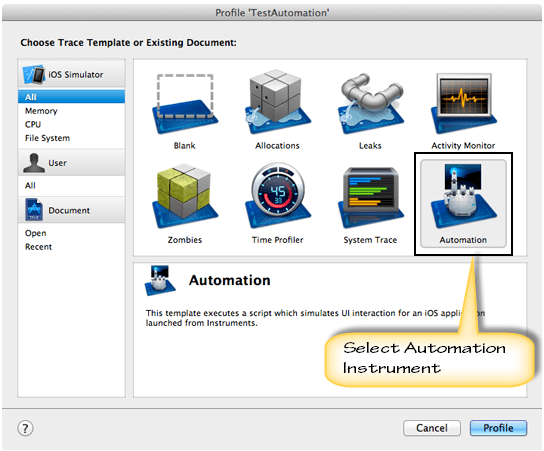Click the User silhouette icon
The height and width of the screenshot is (451, 544).
[x=34, y=163]
